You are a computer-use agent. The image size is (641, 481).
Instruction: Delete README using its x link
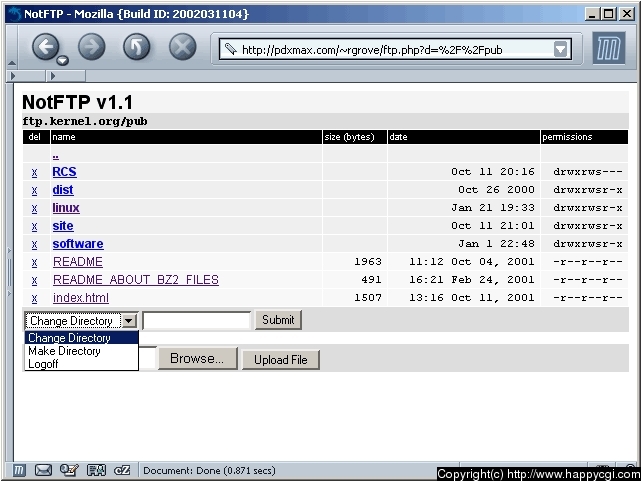34,262
